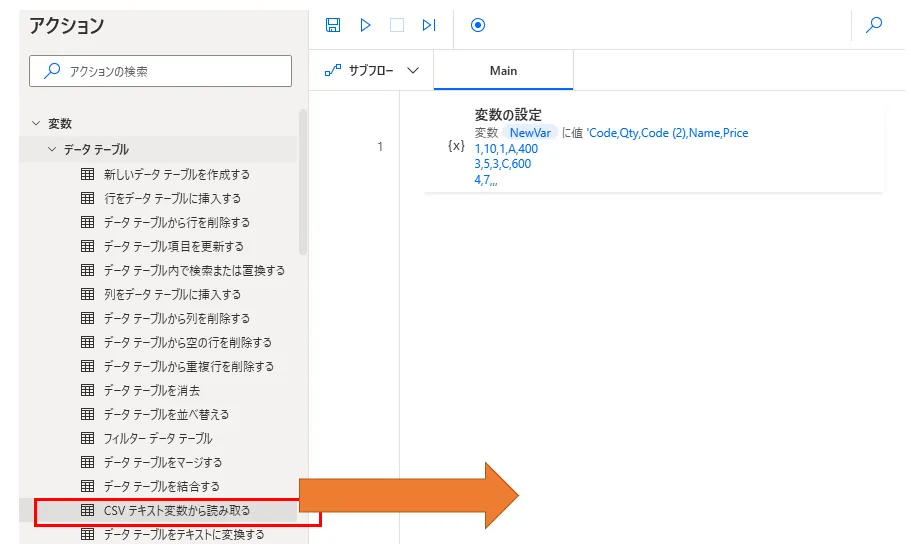Click the NewVar variable badge
Screen dimensions: 911x546
point(530,133)
